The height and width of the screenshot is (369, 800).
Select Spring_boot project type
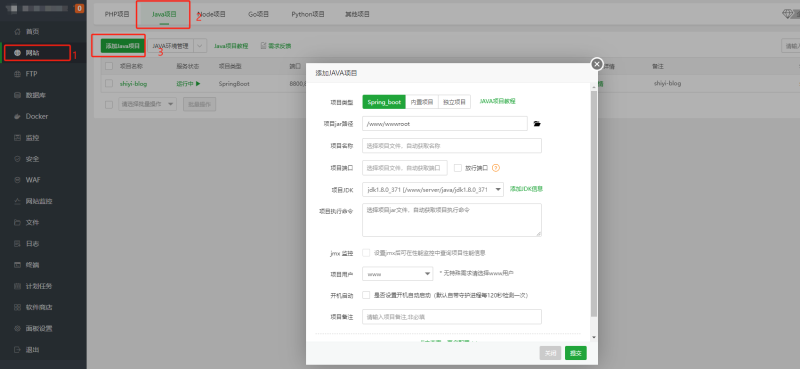click(384, 102)
